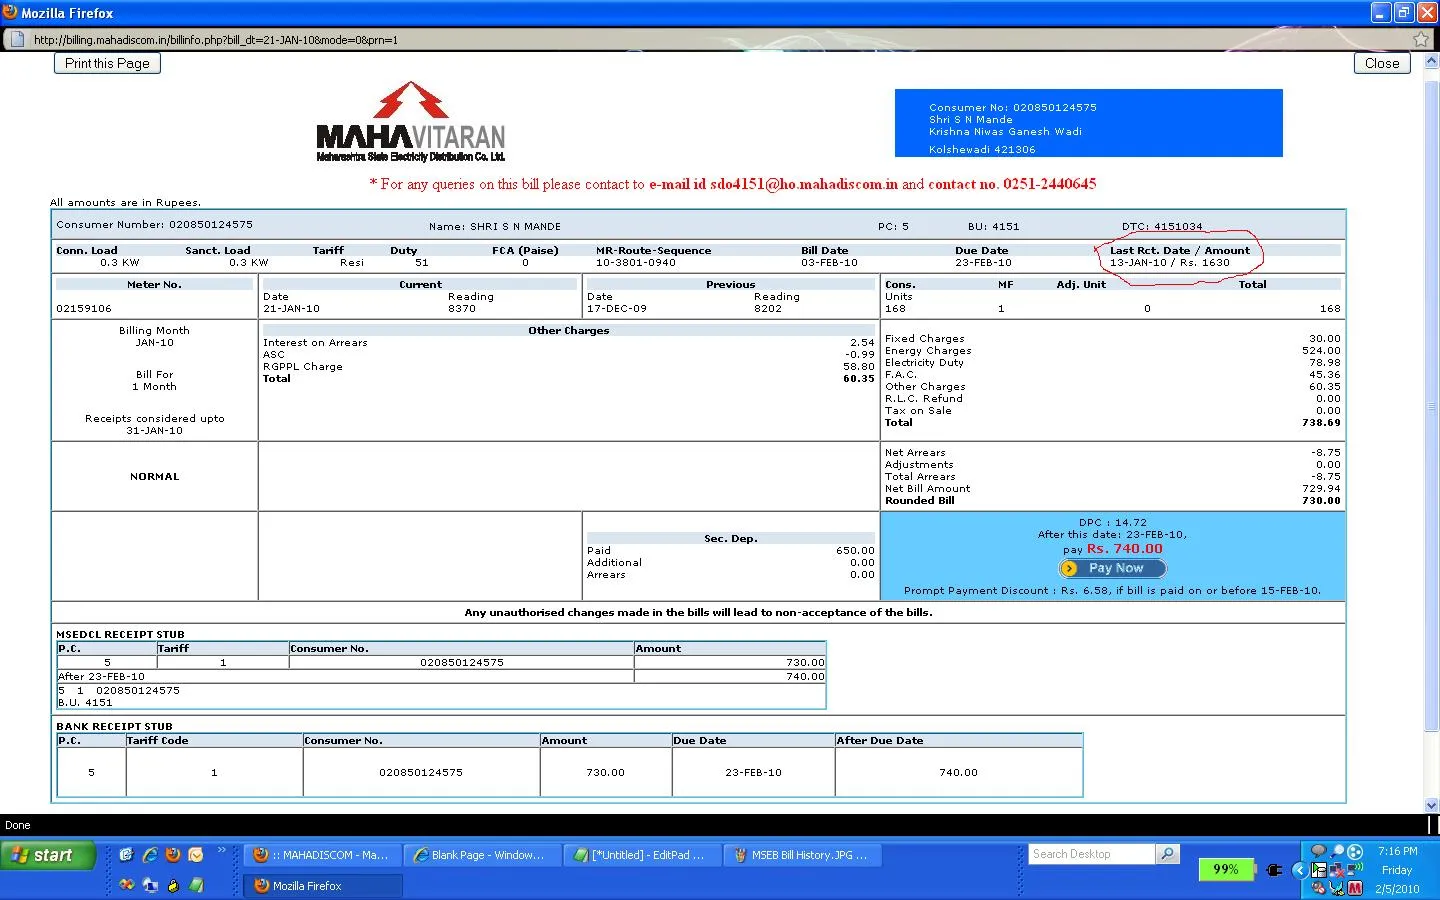Click the Print this Page button

(x=107, y=63)
